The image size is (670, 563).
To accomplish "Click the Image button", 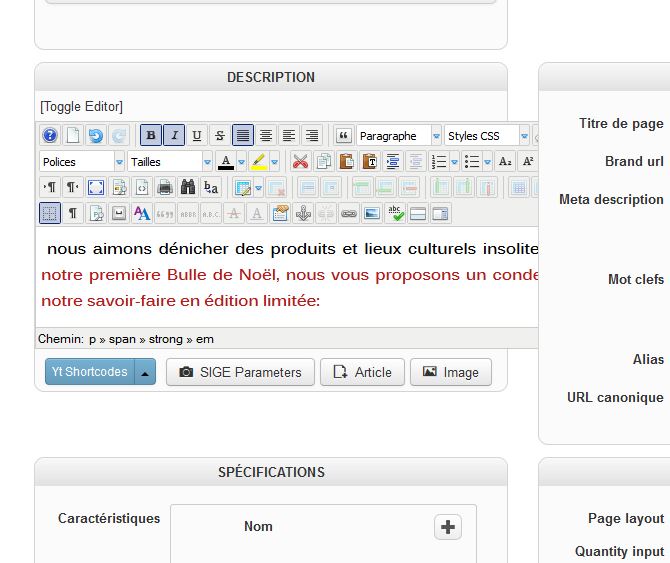I will 451,372.
